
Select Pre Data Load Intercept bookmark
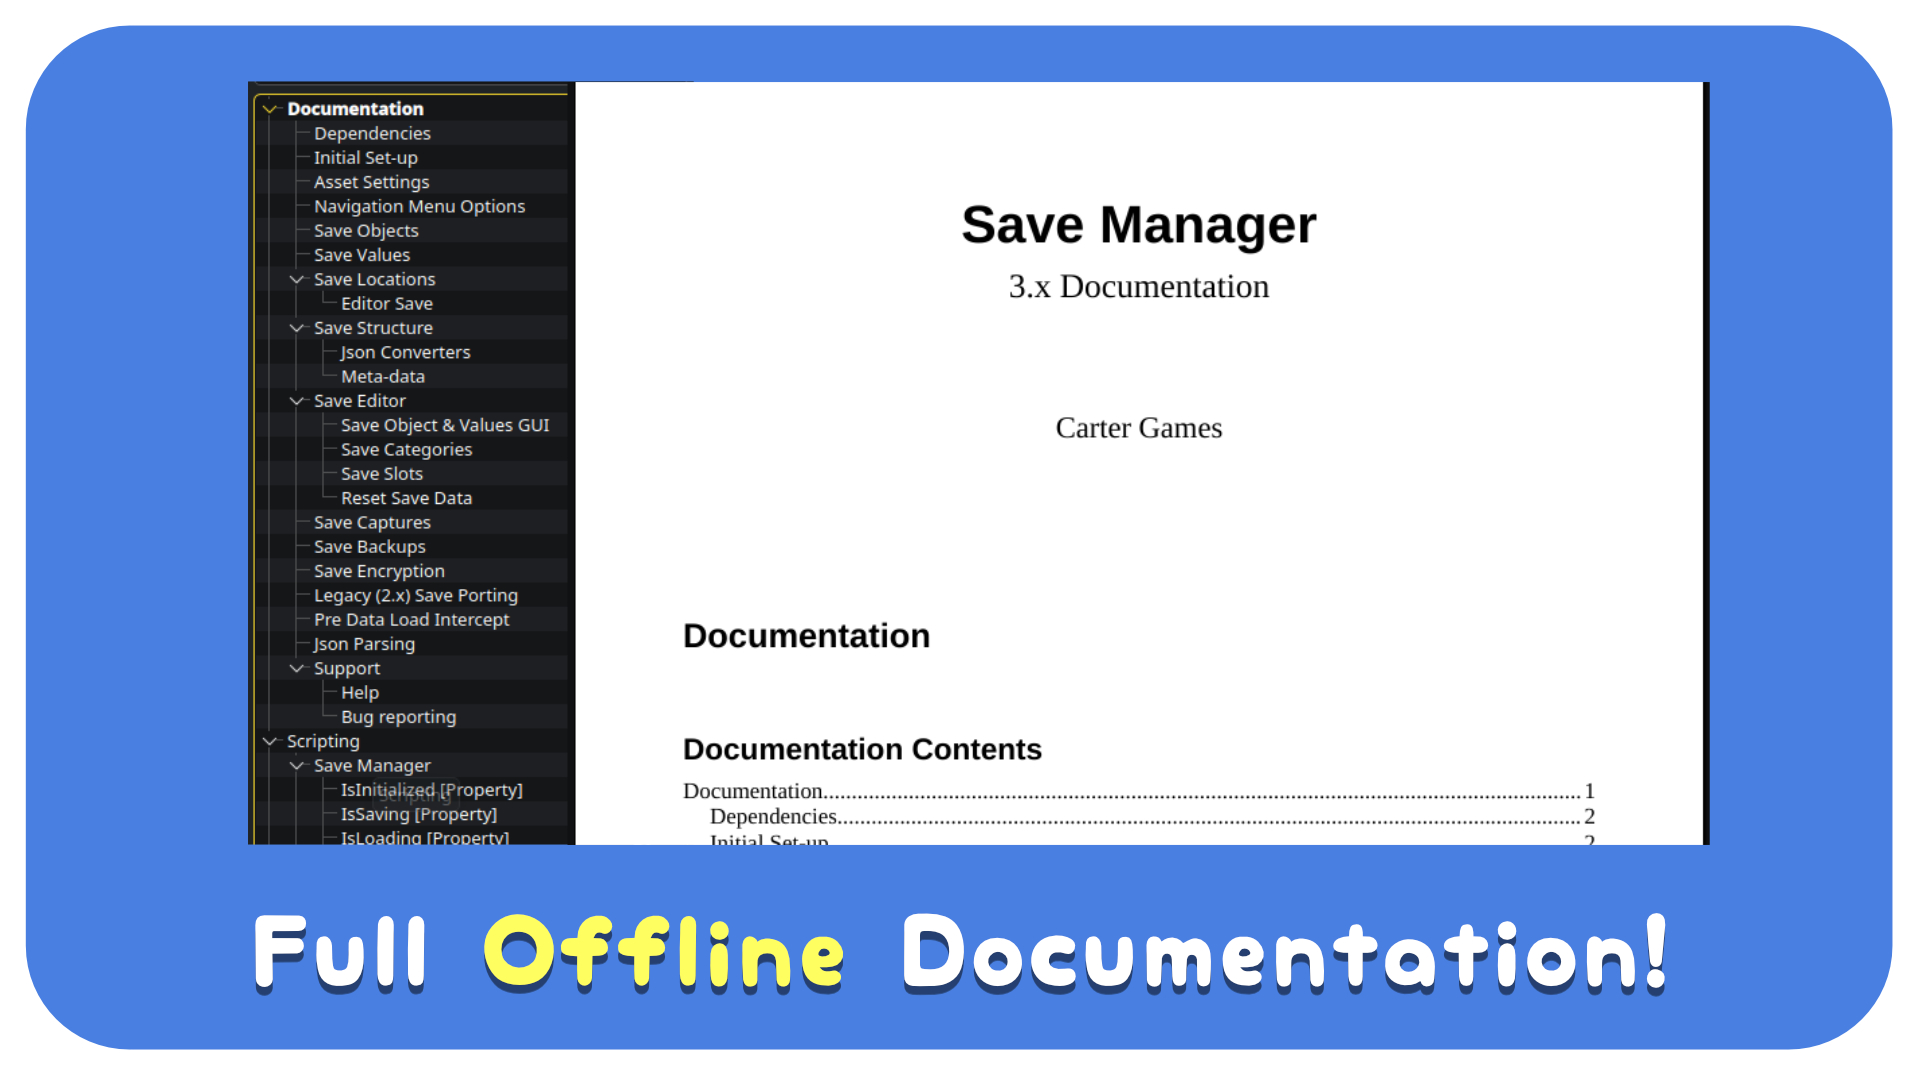tap(411, 620)
